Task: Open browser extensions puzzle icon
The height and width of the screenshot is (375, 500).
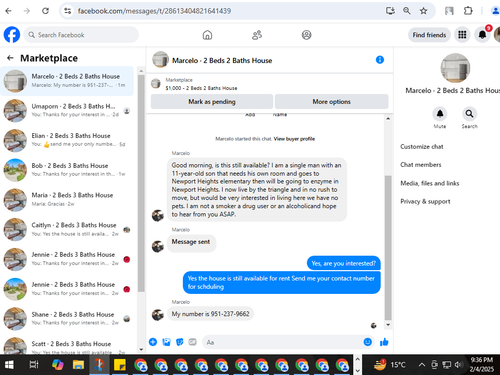Action: (468, 11)
